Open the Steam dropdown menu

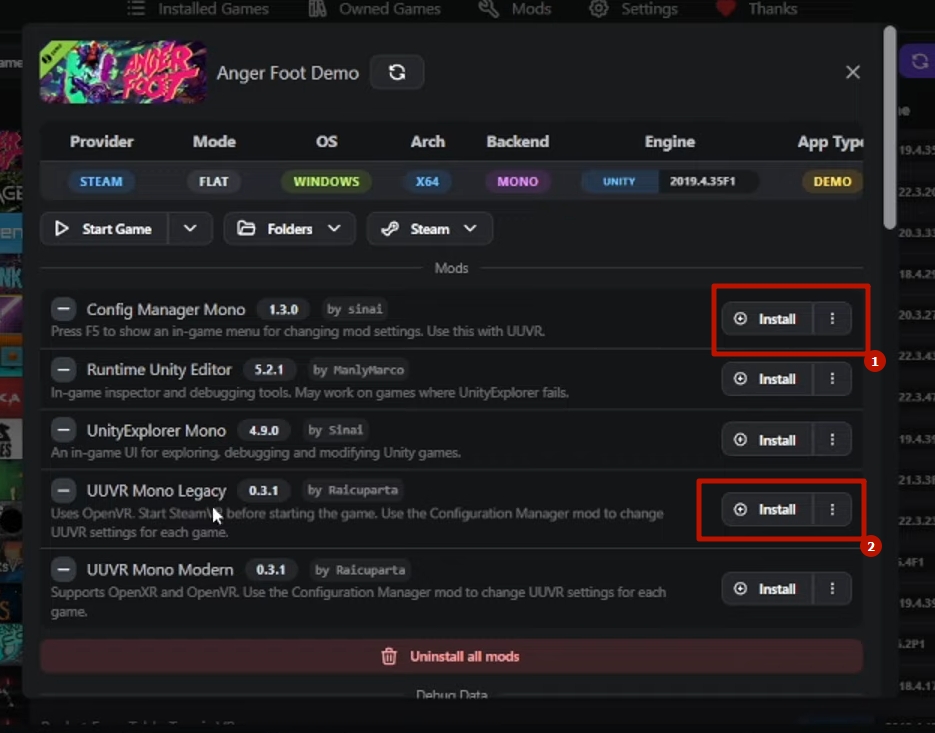pyautogui.click(x=429, y=228)
